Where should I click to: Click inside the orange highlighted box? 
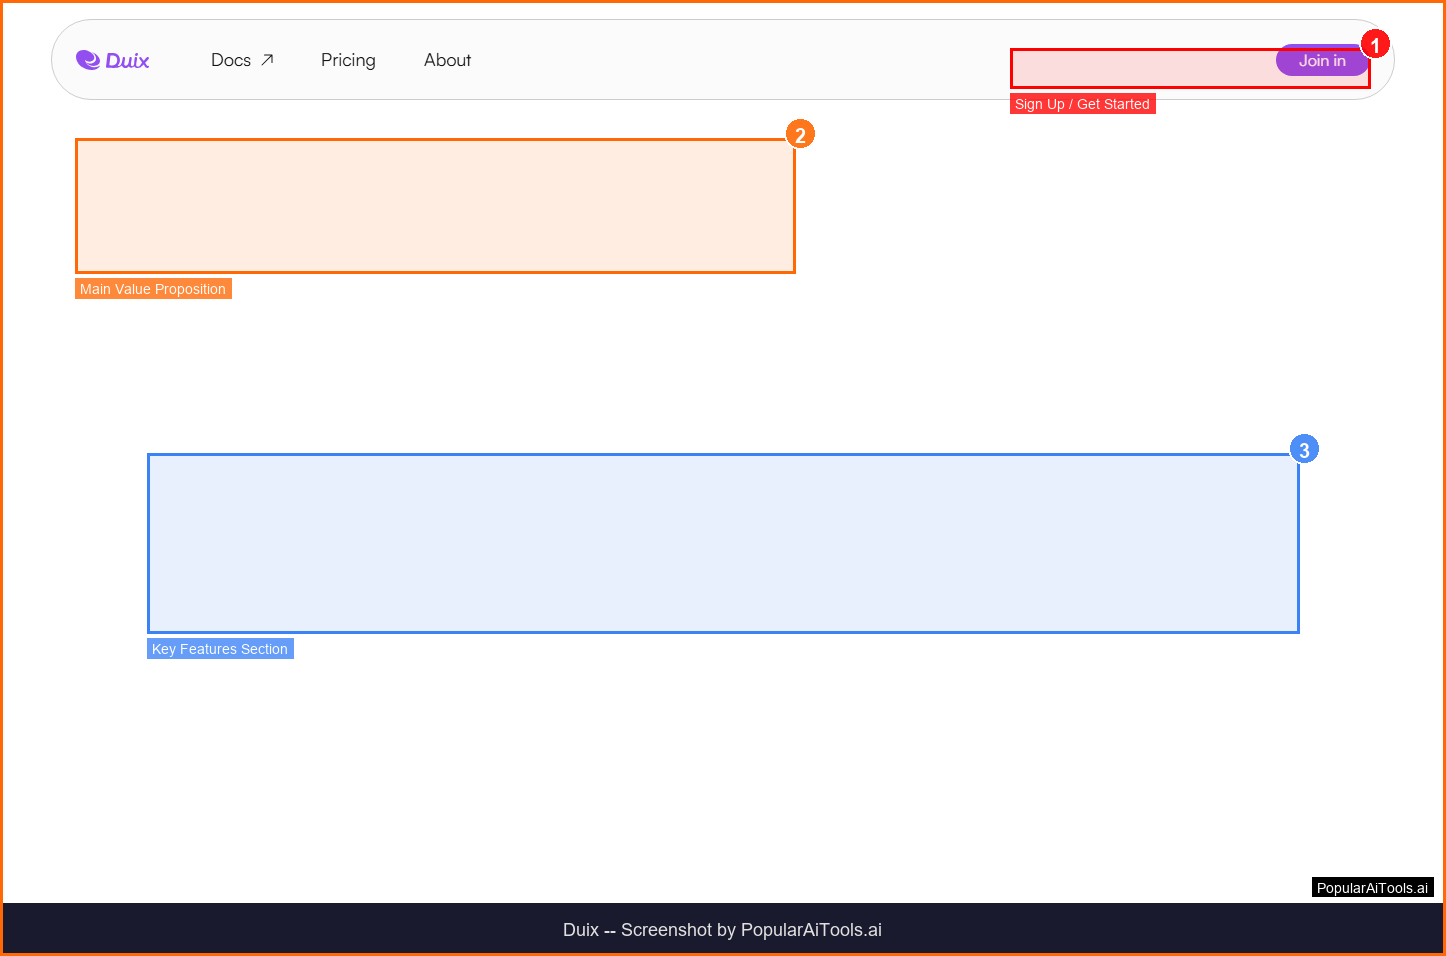pyautogui.click(x=435, y=205)
